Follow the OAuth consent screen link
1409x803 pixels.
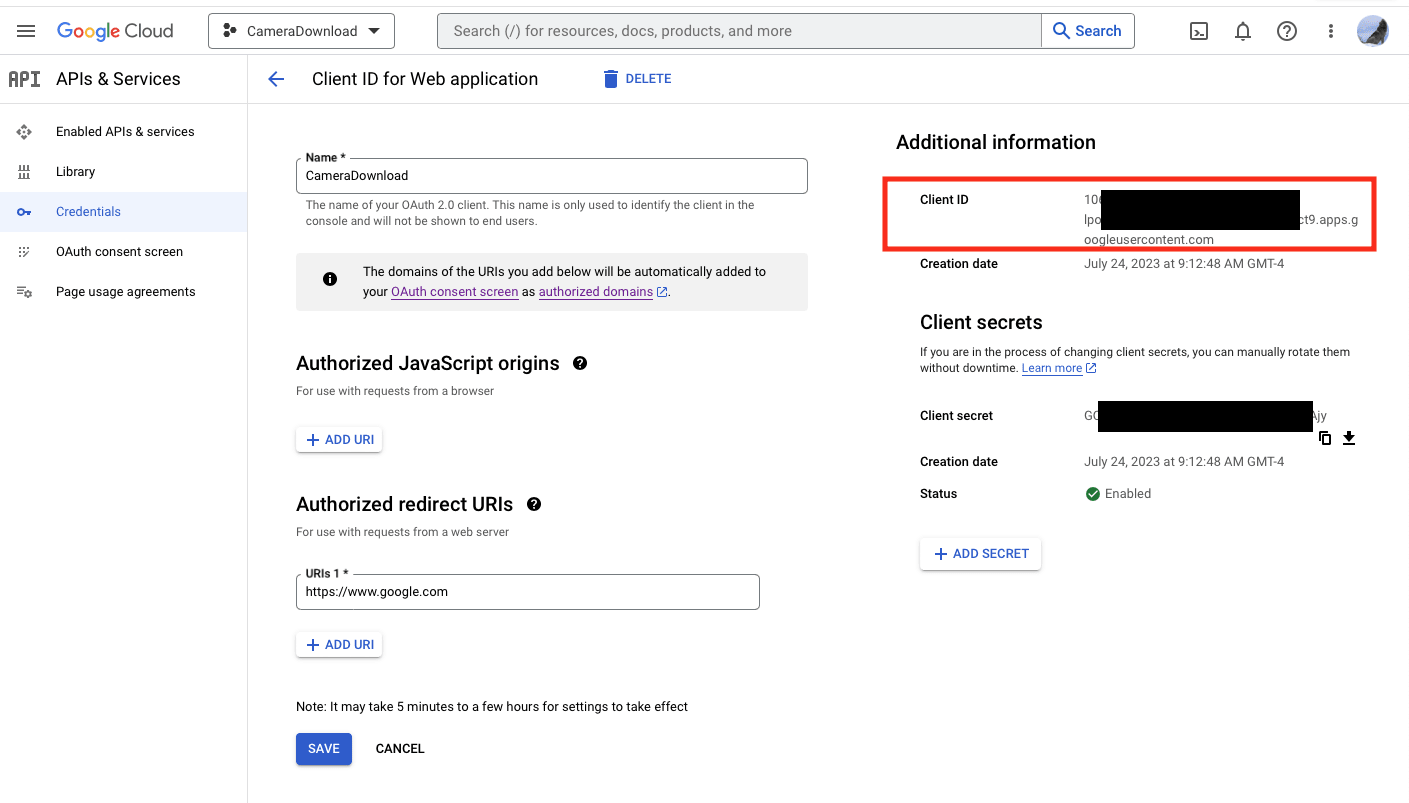click(x=454, y=292)
